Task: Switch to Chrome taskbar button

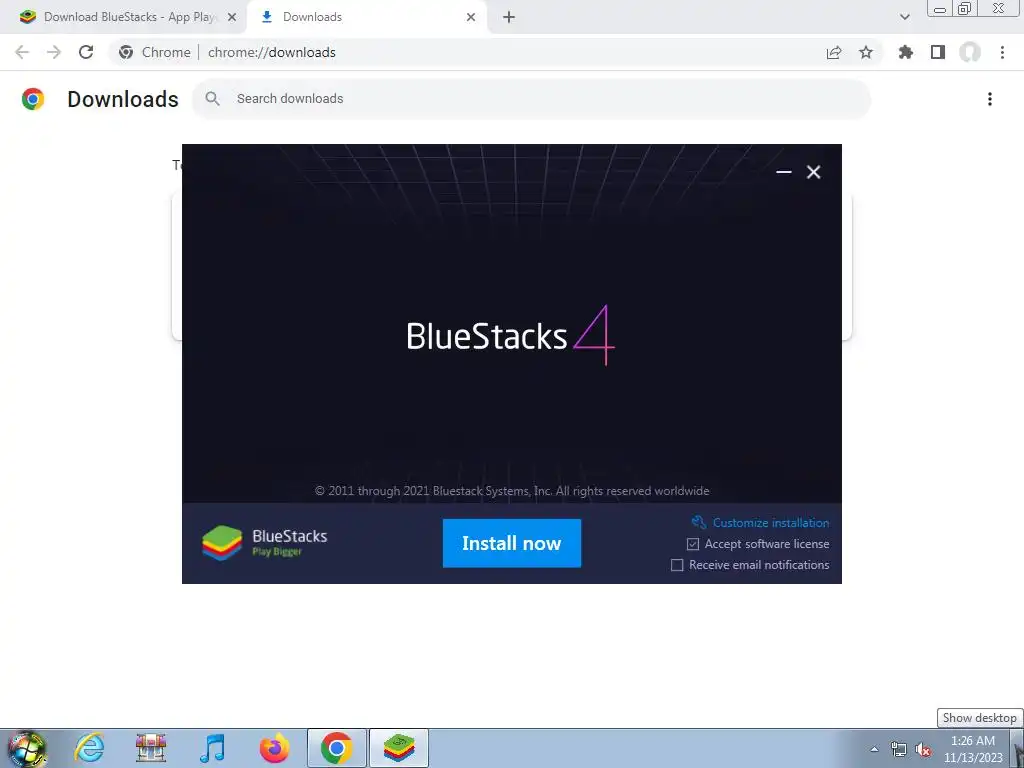Action: coord(336,748)
